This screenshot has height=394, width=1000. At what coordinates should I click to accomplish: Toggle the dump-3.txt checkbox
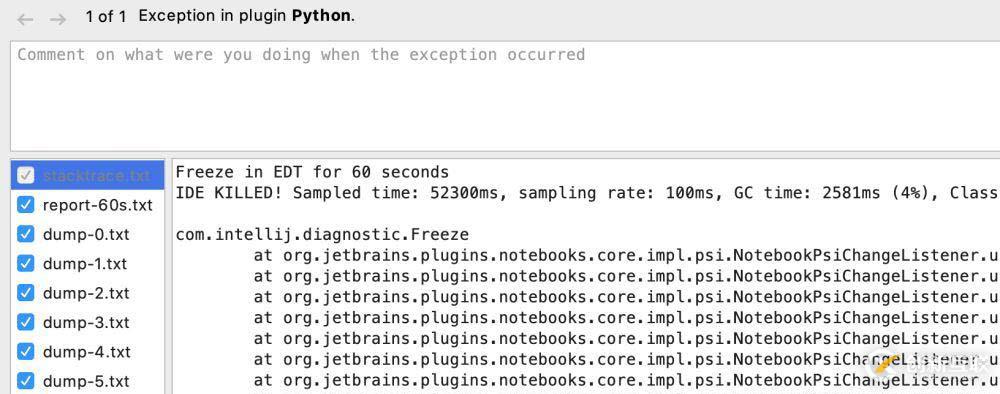tap(26, 322)
